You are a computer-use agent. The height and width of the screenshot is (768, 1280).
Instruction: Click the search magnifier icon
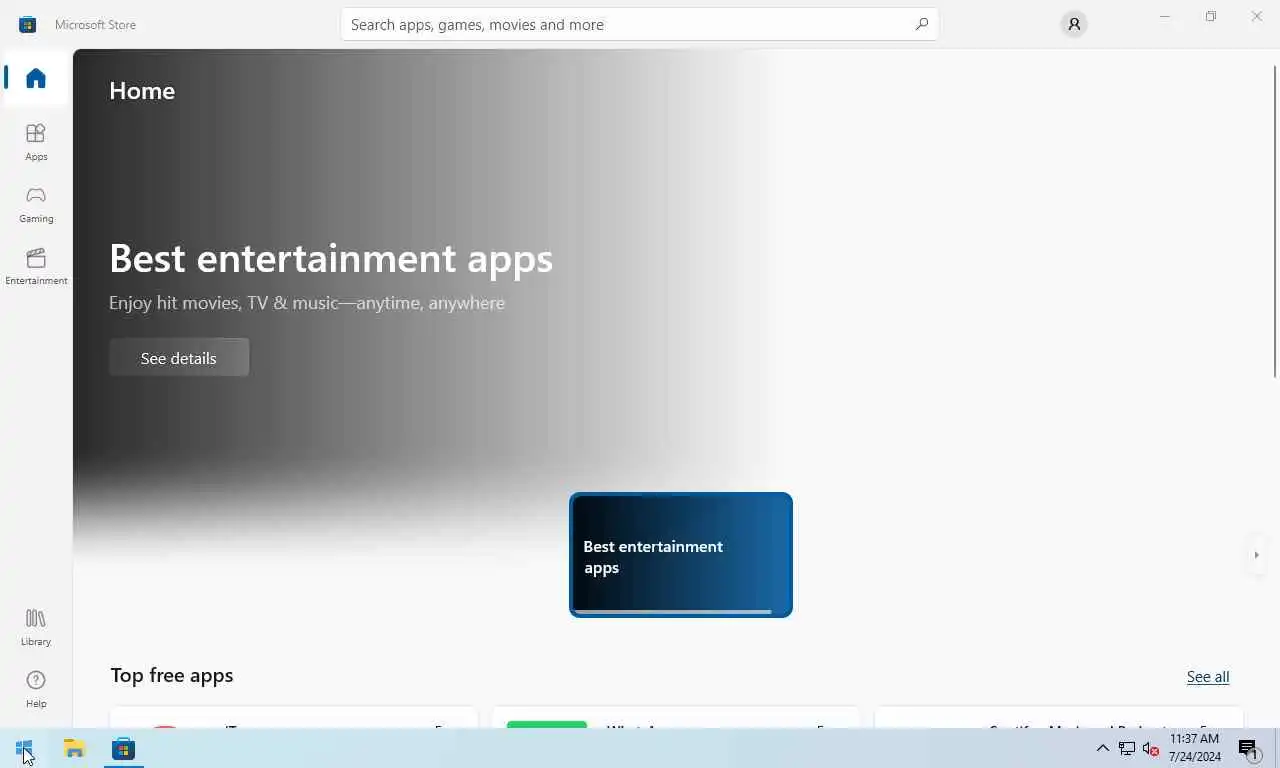coord(921,24)
